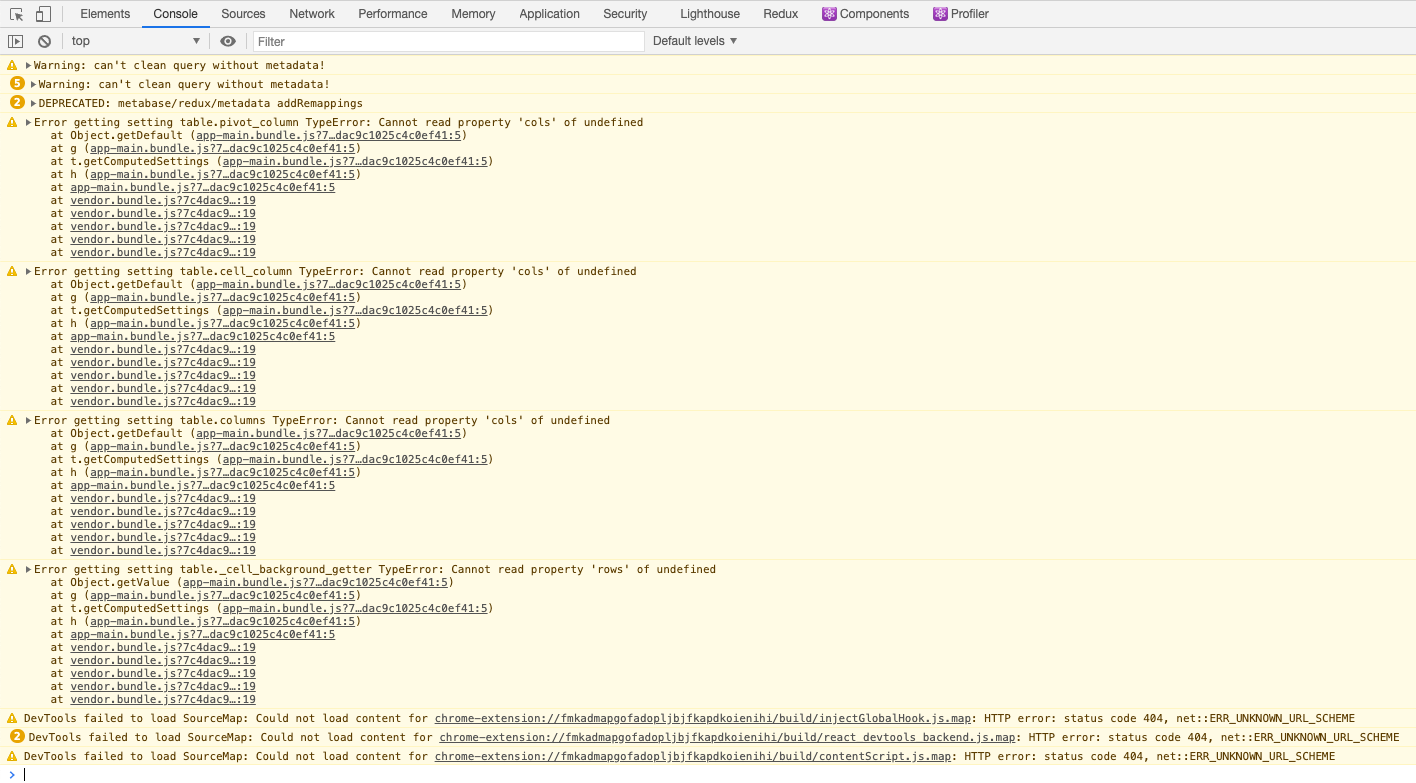Click the warning icon beside table.columns error
1416x783 pixels.
[x=12, y=420]
